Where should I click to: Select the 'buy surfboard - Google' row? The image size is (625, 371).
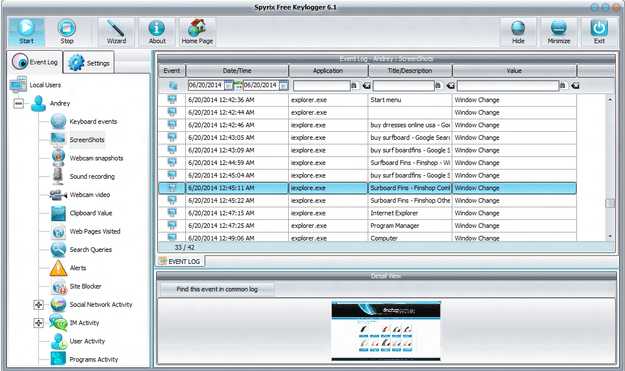coord(367,138)
